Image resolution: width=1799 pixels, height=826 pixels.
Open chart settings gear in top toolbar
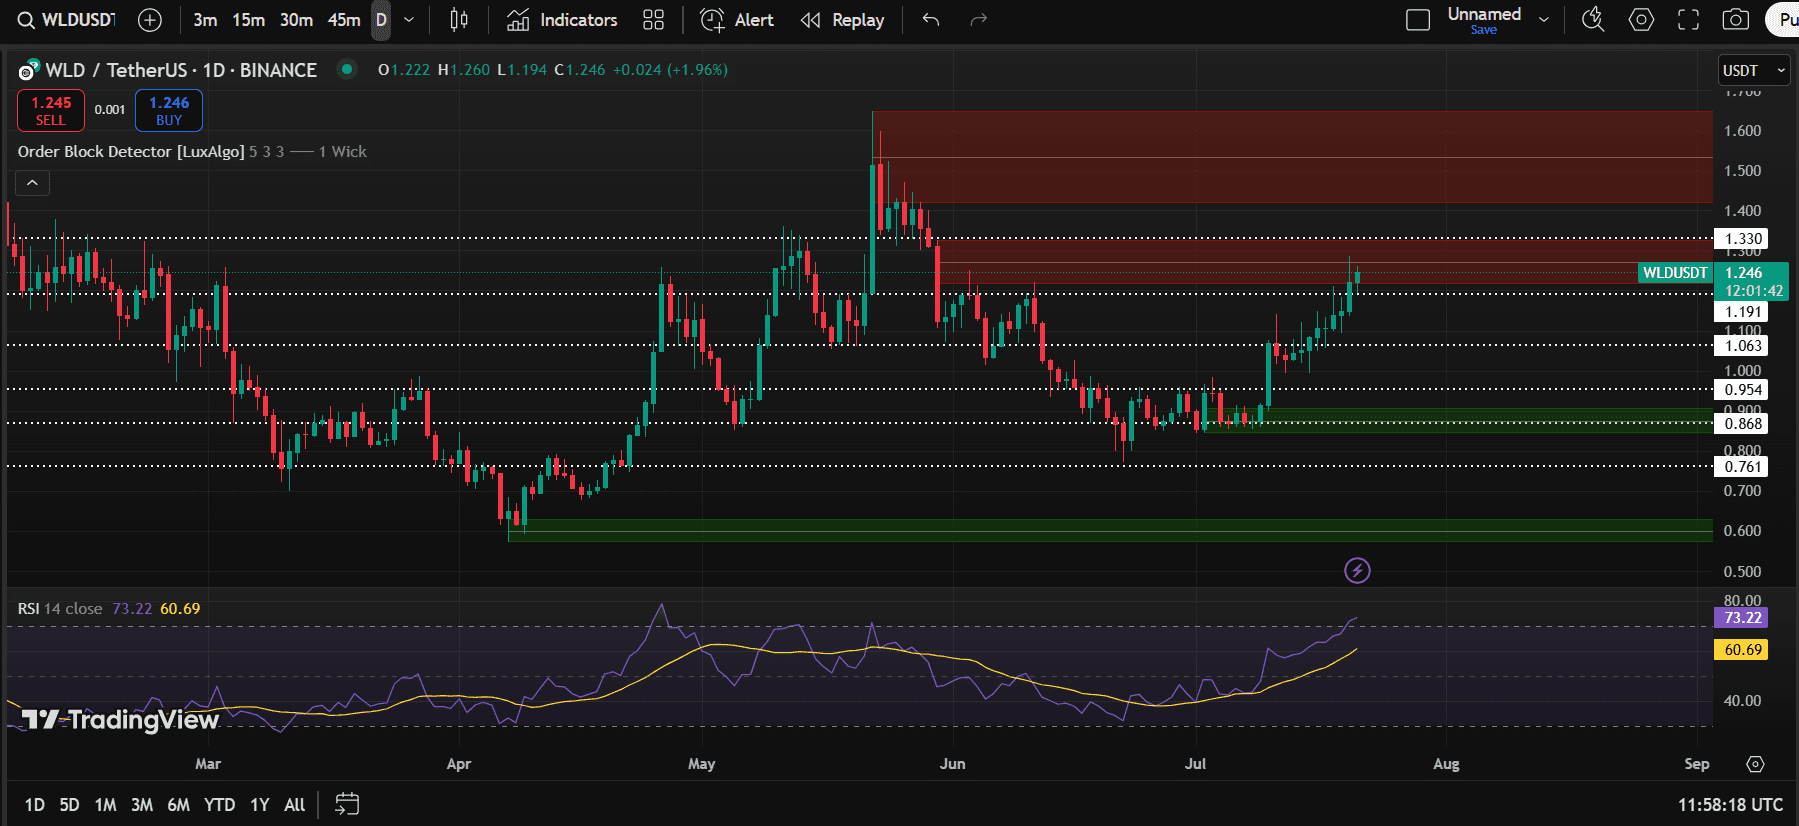(1641, 20)
